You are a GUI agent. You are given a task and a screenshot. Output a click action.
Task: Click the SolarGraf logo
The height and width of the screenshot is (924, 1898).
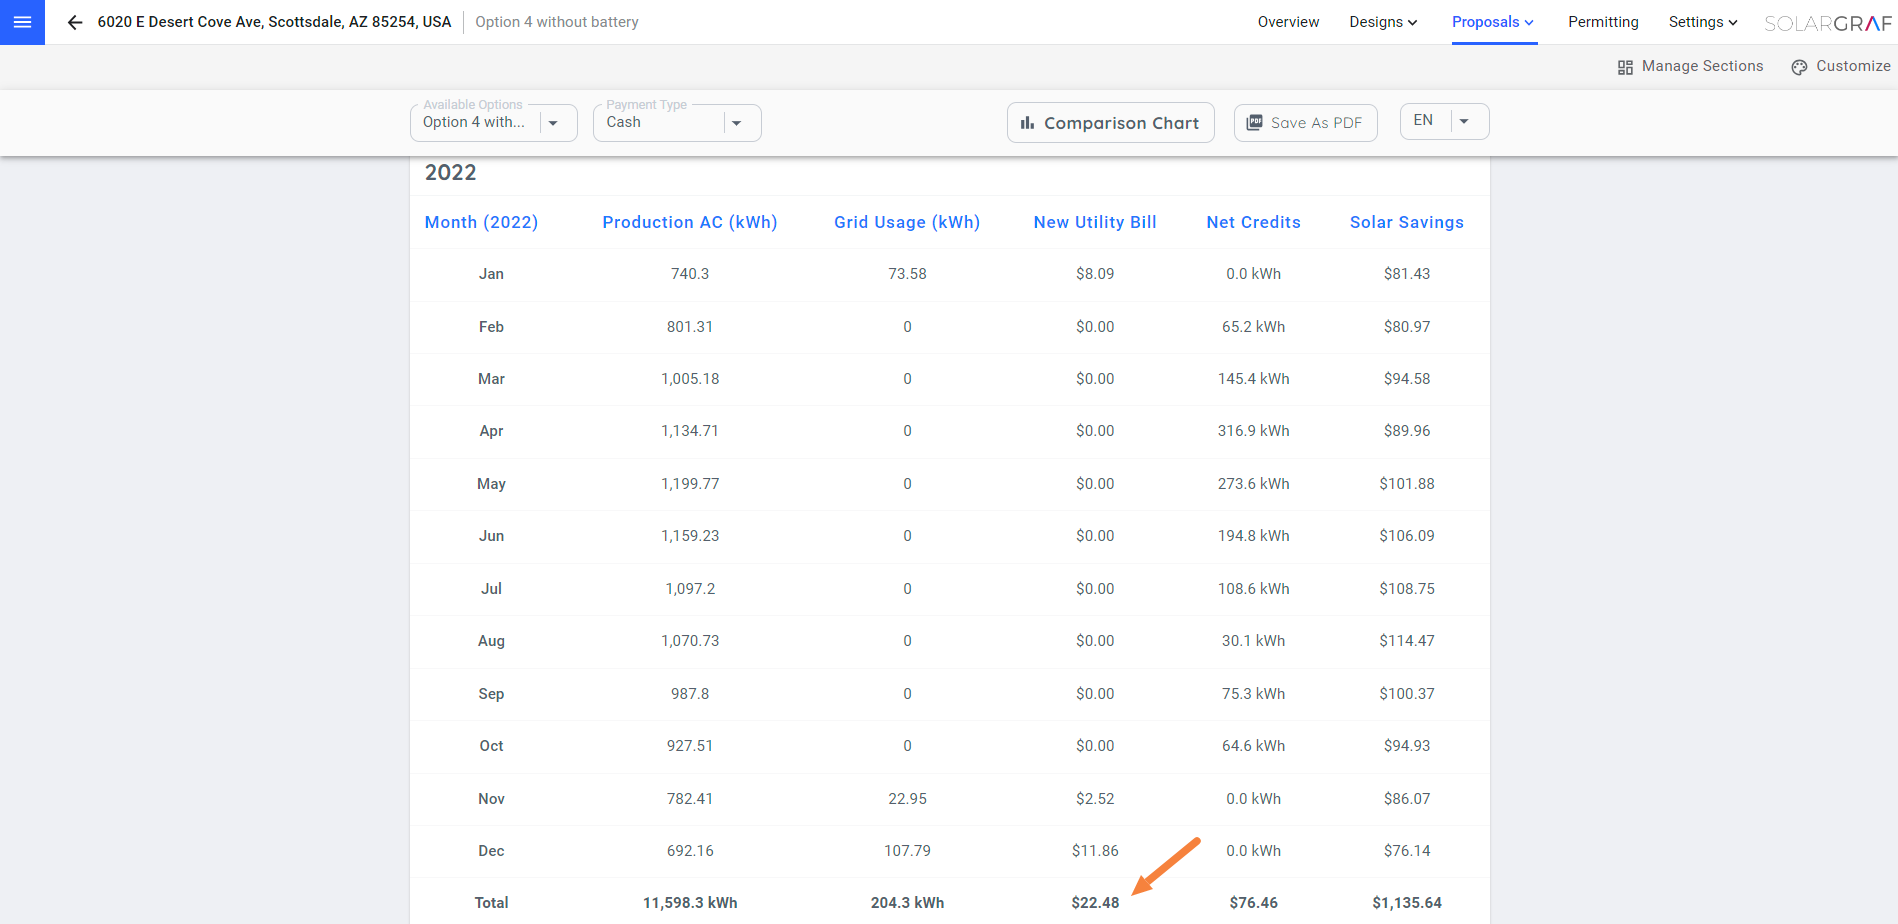(1827, 23)
